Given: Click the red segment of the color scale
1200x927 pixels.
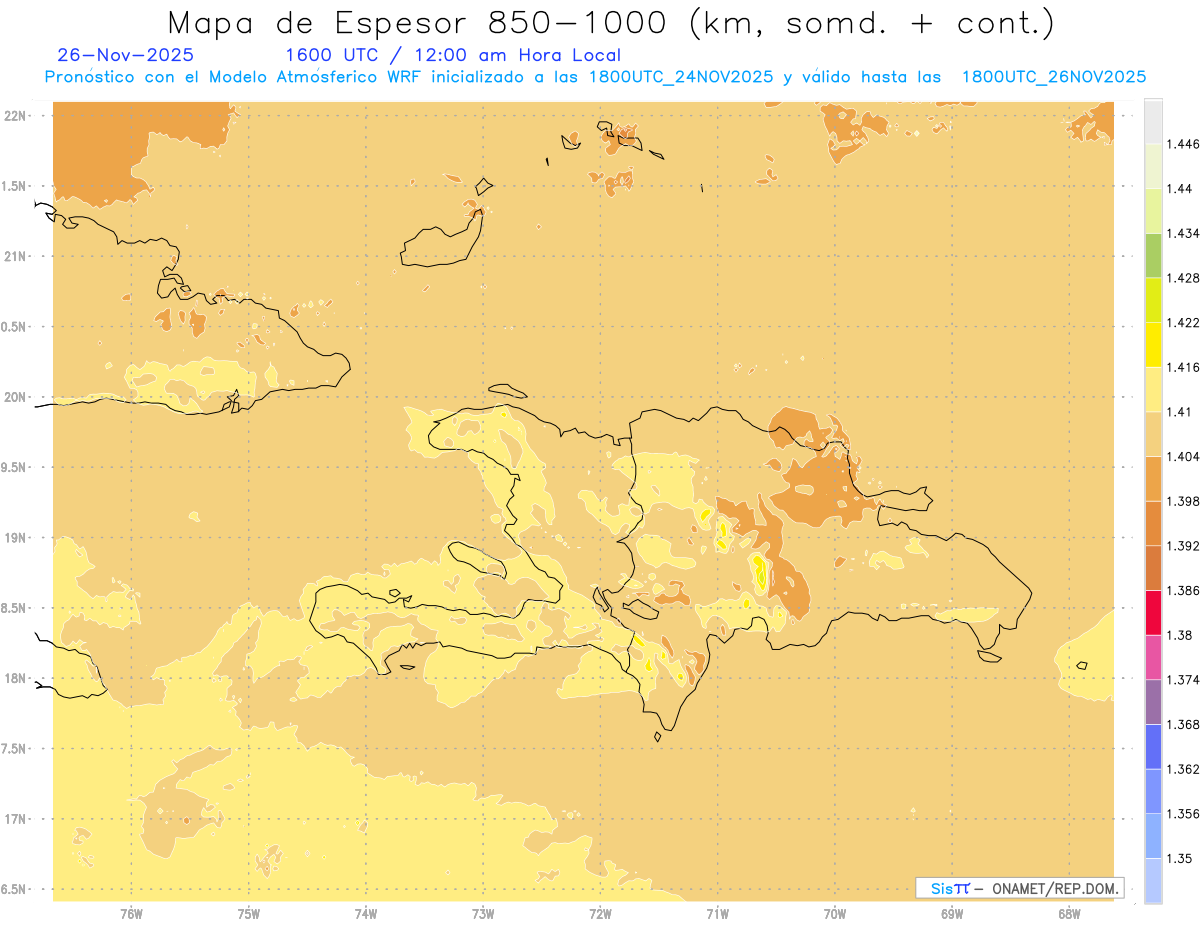Looking at the screenshot, I should [1153, 613].
